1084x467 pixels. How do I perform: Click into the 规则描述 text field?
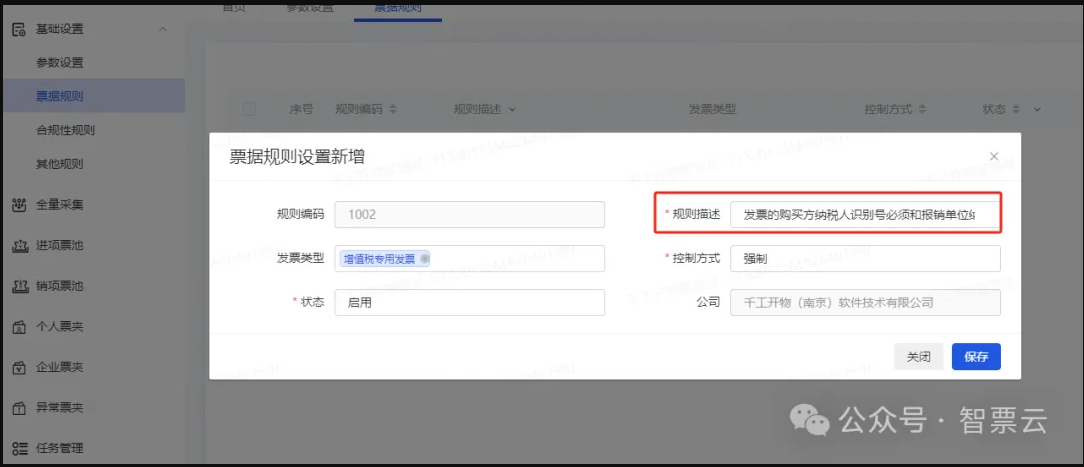pos(865,215)
